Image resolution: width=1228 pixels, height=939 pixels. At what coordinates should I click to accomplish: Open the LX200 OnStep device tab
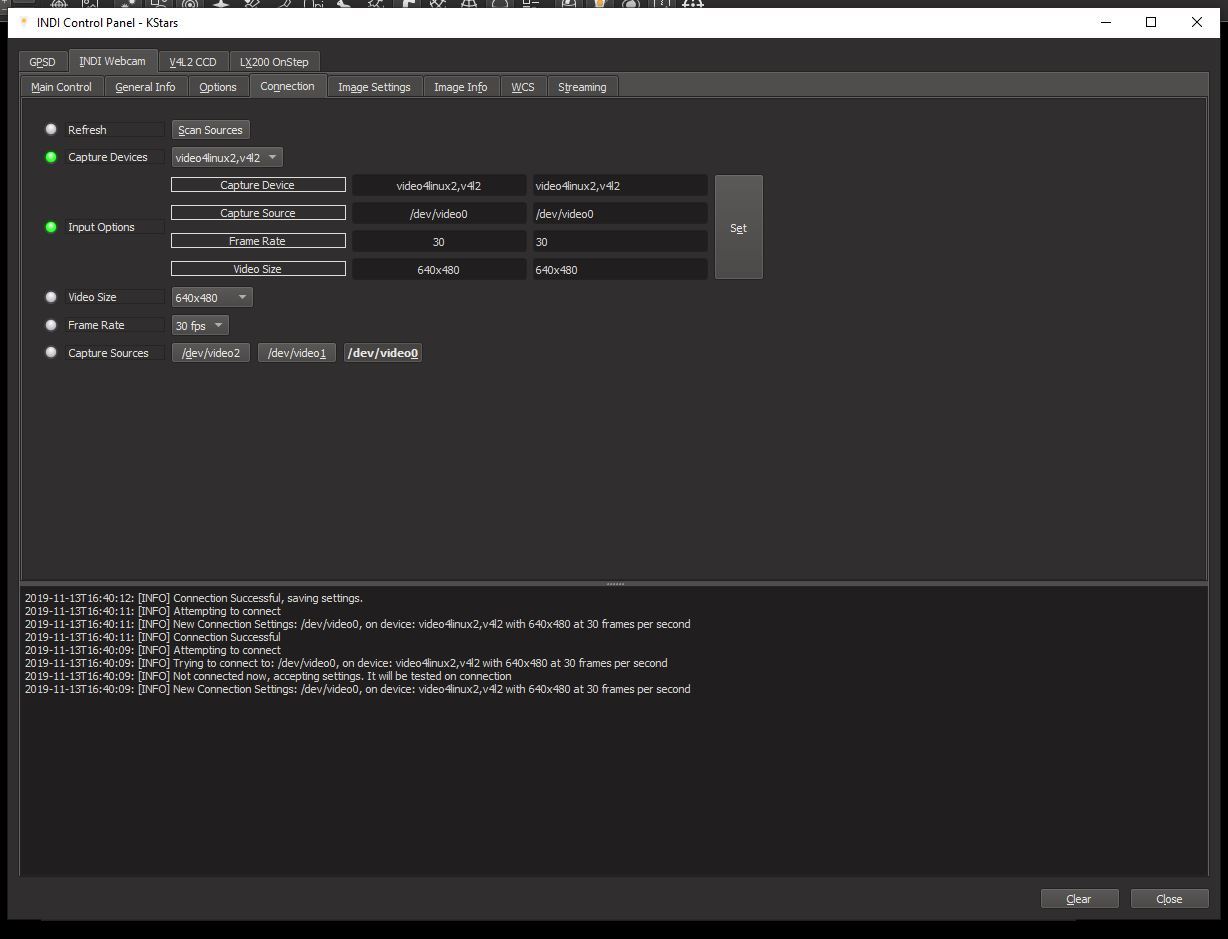click(x=274, y=62)
